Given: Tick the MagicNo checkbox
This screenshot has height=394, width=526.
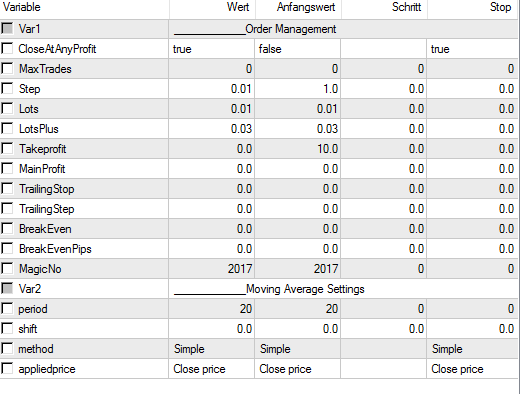Looking at the screenshot, I should click(7, 268).
